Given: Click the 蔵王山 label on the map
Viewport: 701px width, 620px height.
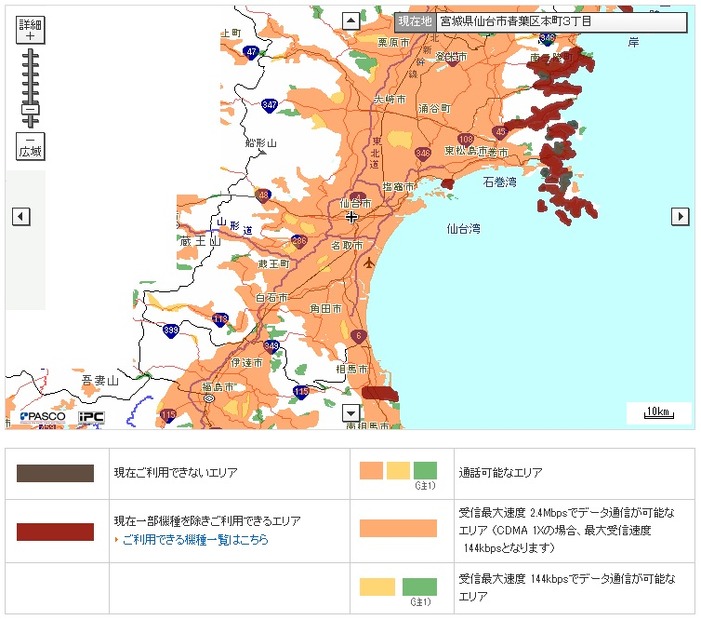Looking at the screenshot, I should [x=200, y=241].
